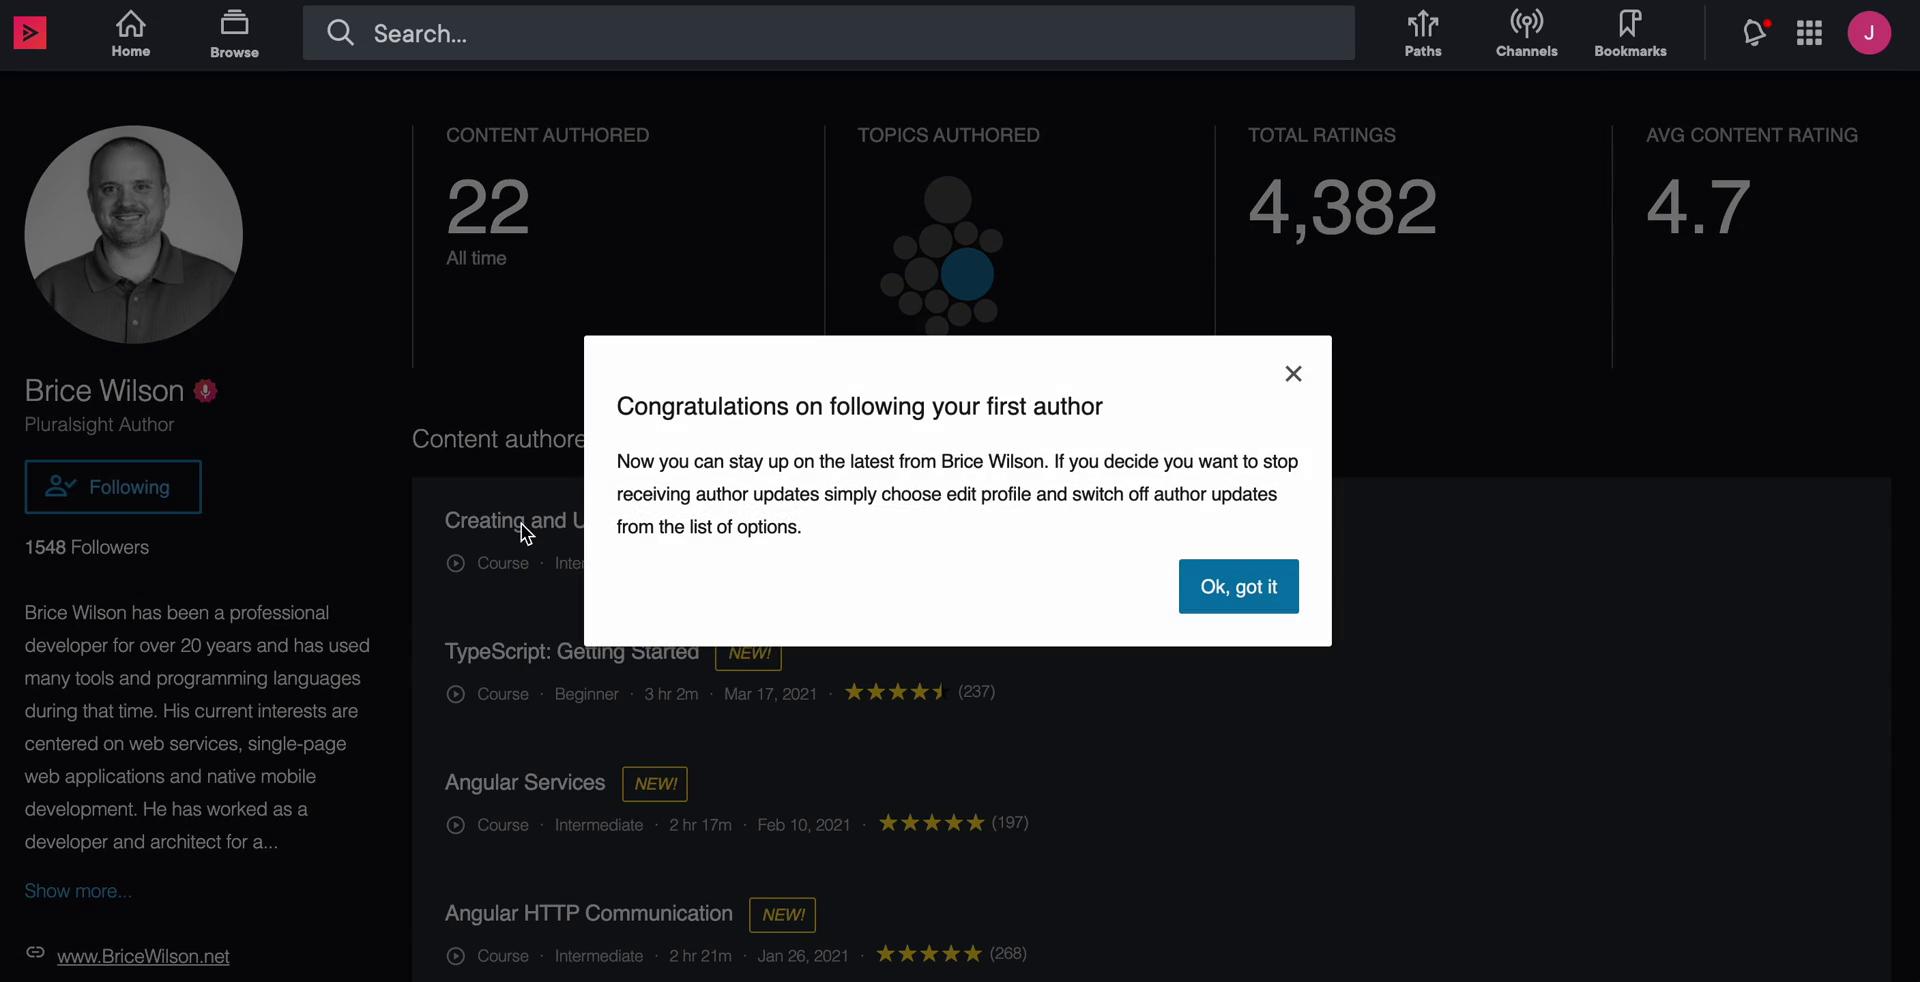
Task: Click the 4.7 average content rating value
Action: [x=1698, y=207]
